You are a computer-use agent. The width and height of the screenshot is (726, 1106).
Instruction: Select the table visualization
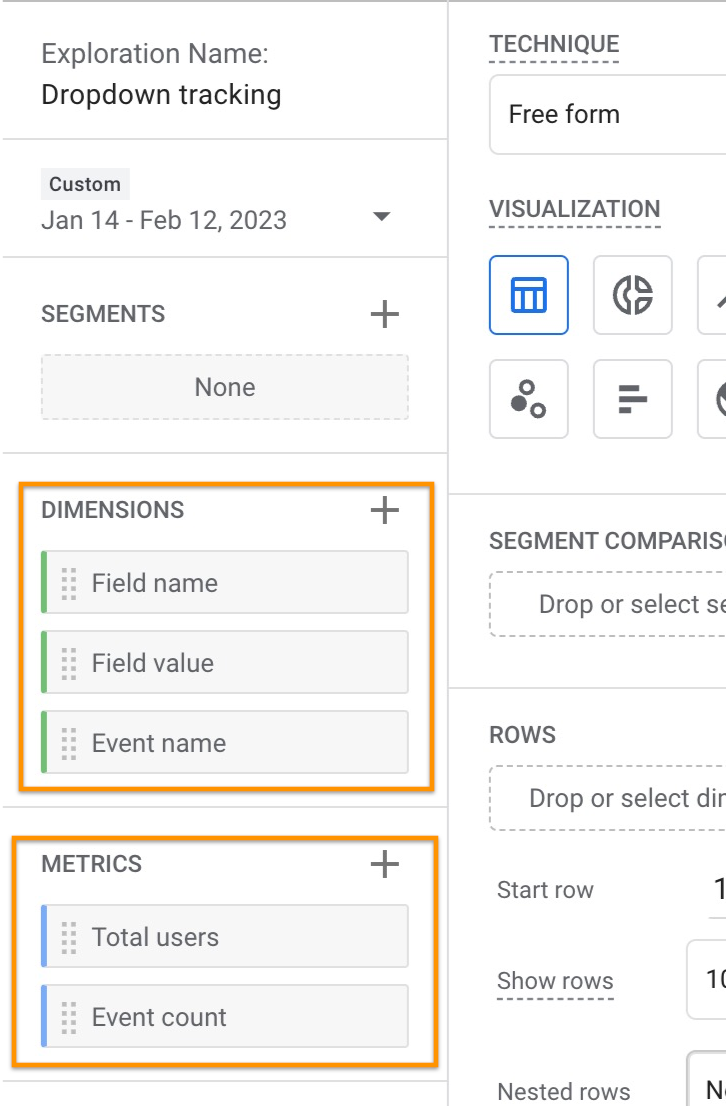(528, 295)
